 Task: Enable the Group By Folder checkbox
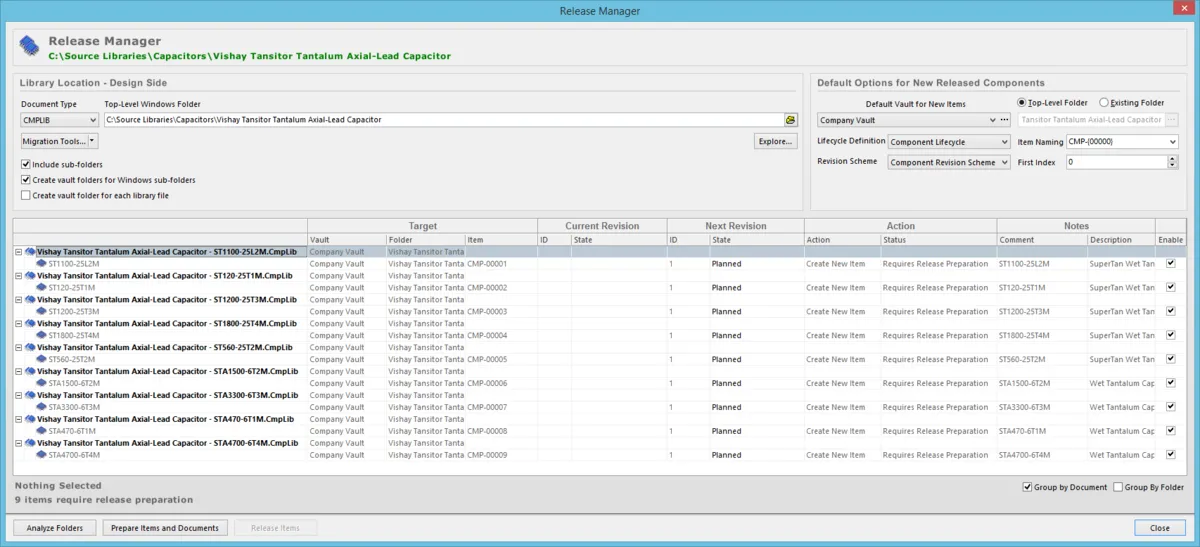pos(1118,487)
